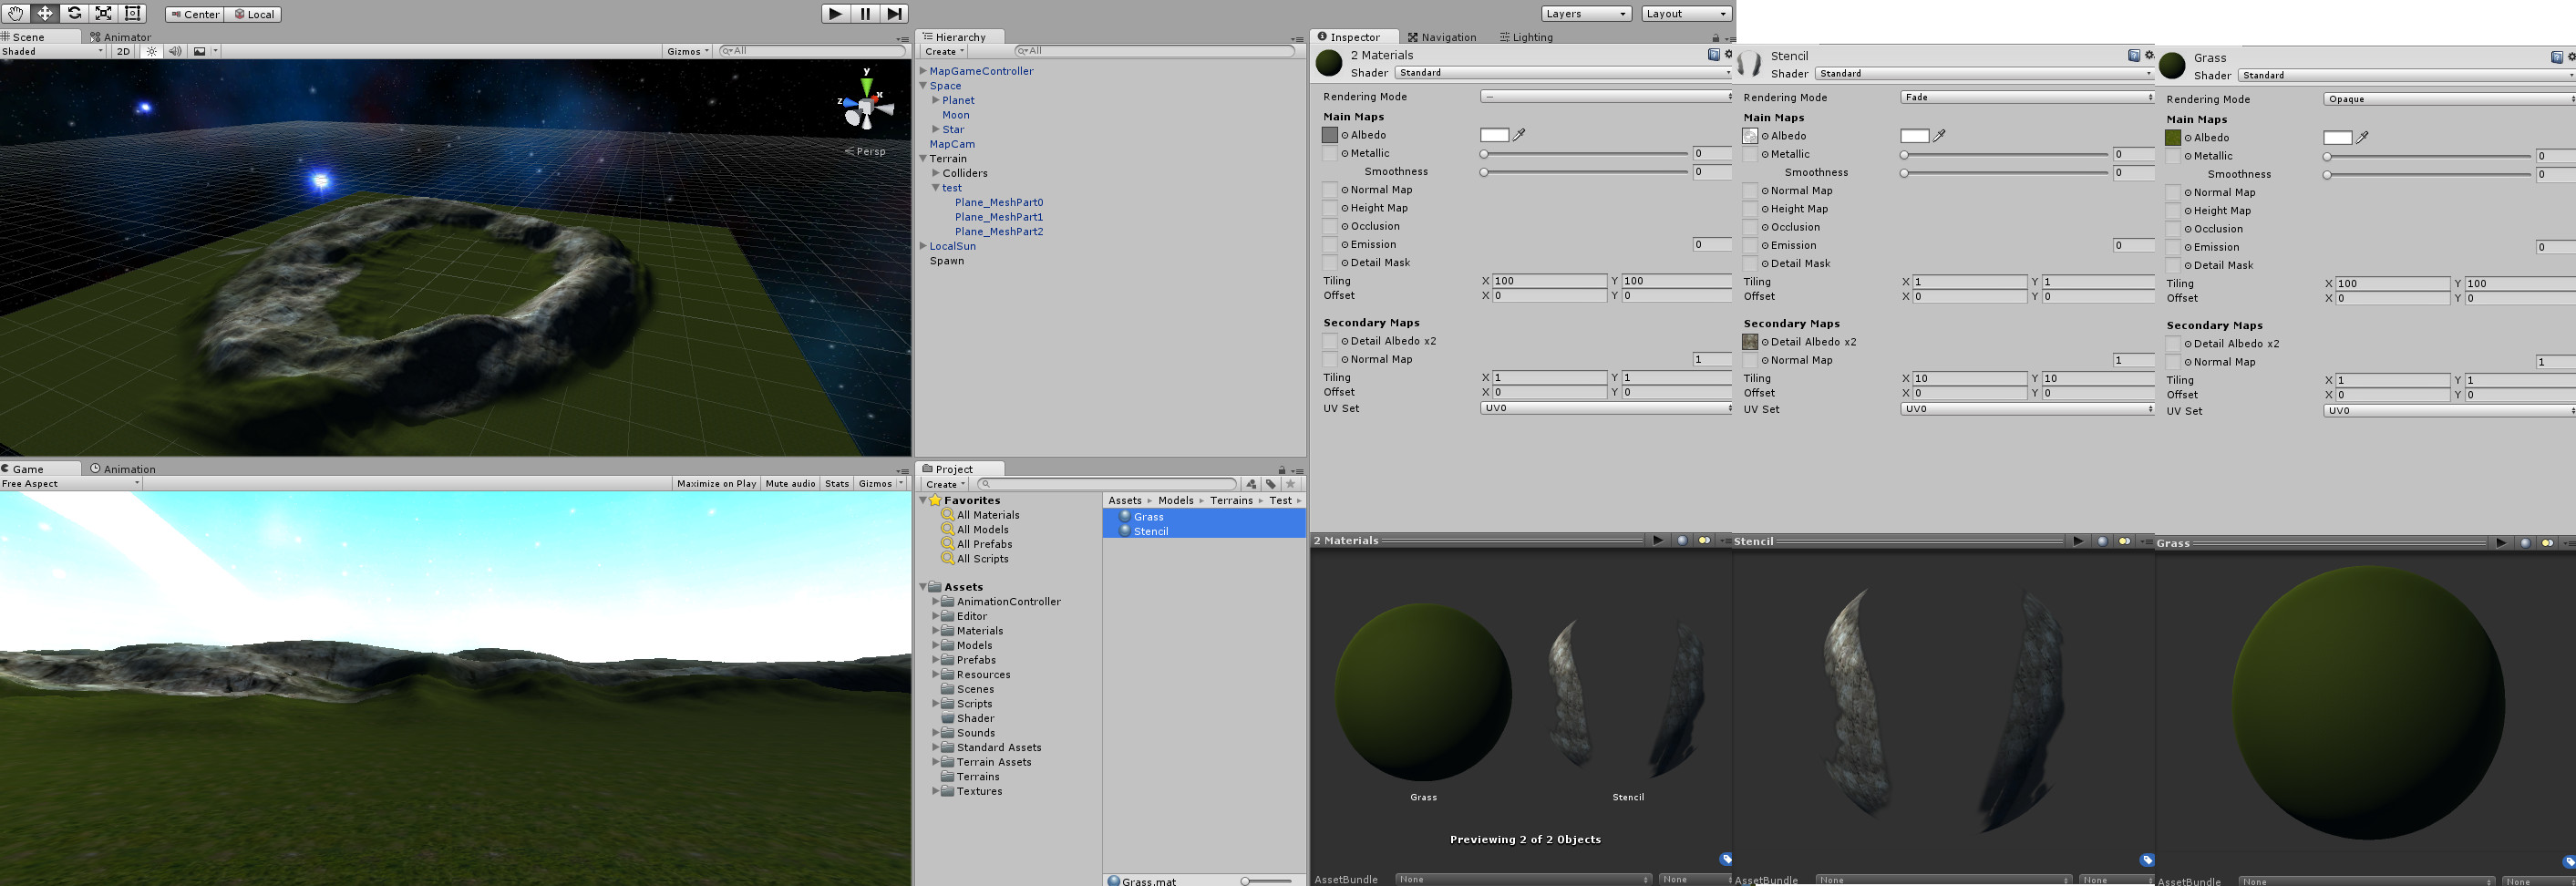The image size is (2576, 886).
Task: Toggle Mute audio in Game view
Action: point(791,484)
